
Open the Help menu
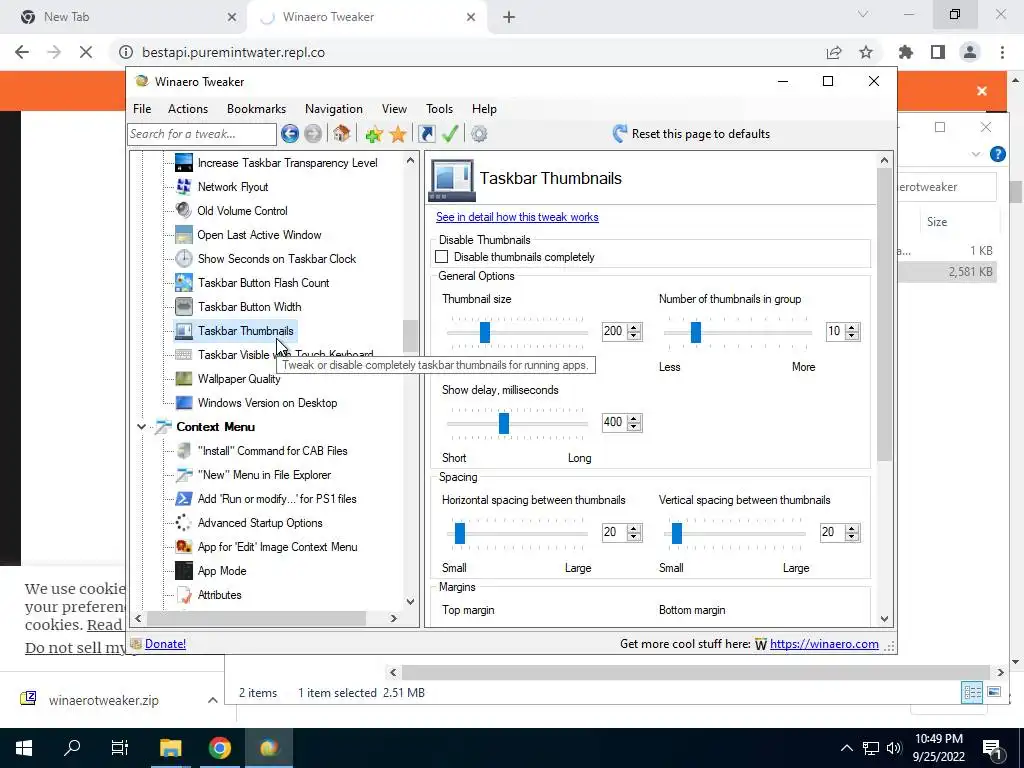[x=485, y=109]
